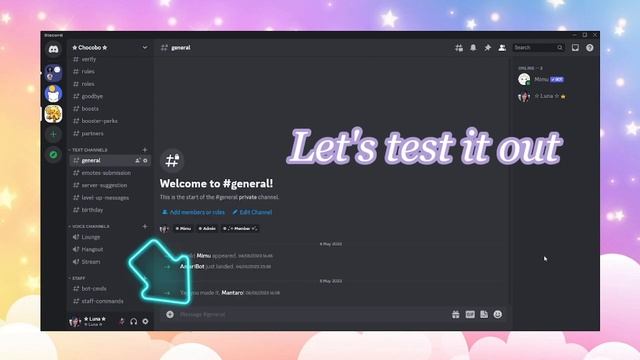Click the Member role chip

(x=240, y=229)
